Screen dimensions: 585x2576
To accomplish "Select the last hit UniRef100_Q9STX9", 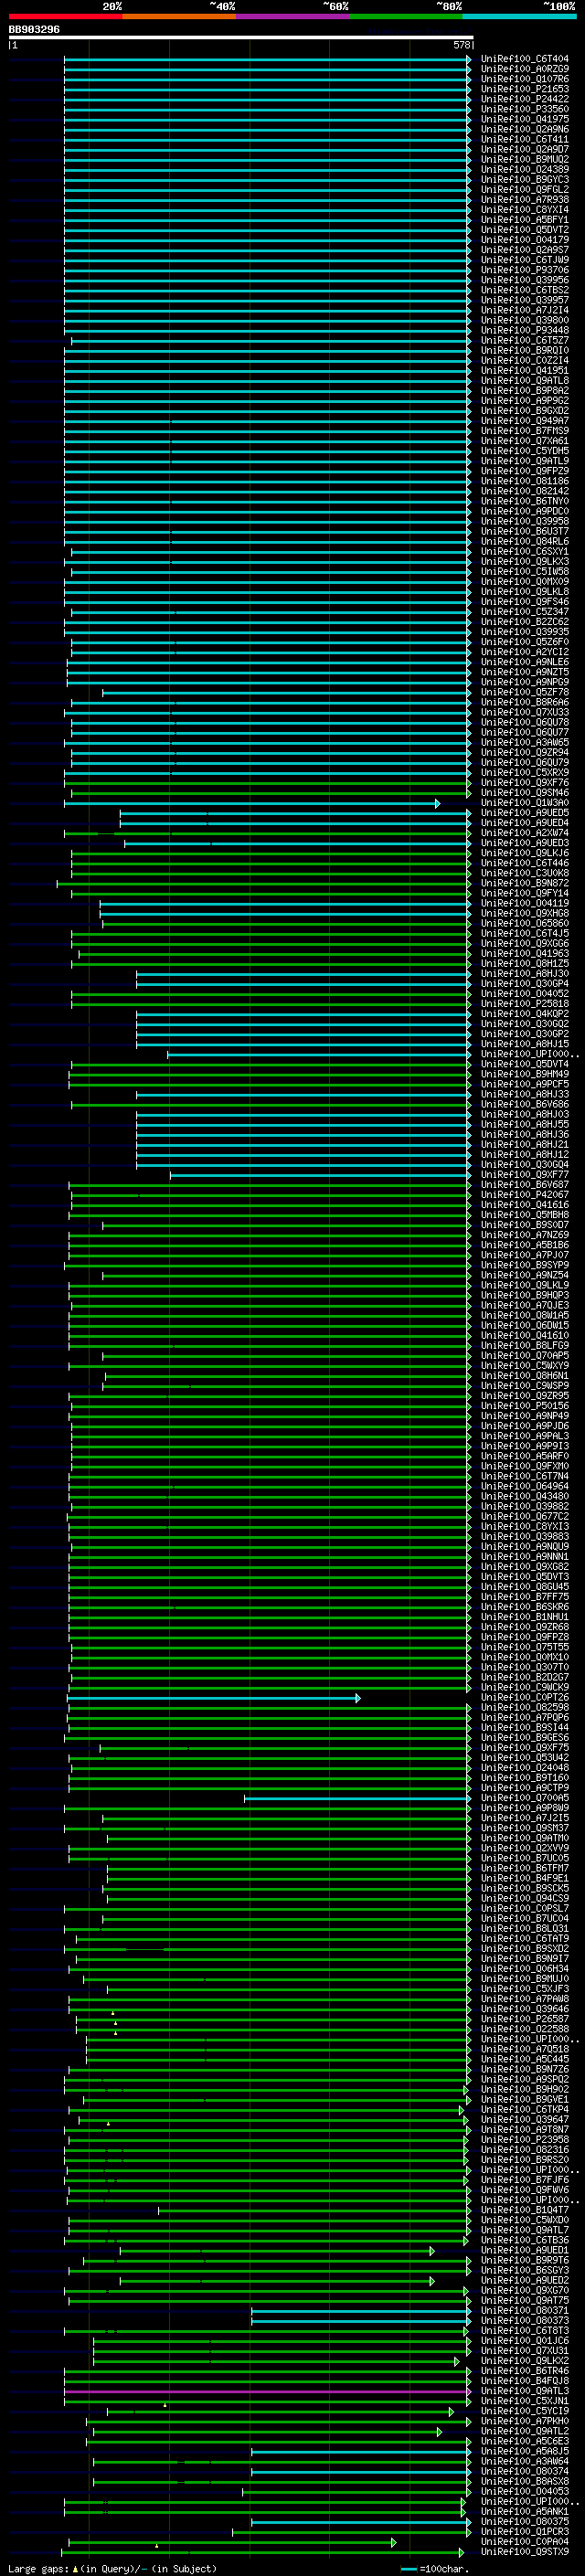I will click(x=524, y=2552).
